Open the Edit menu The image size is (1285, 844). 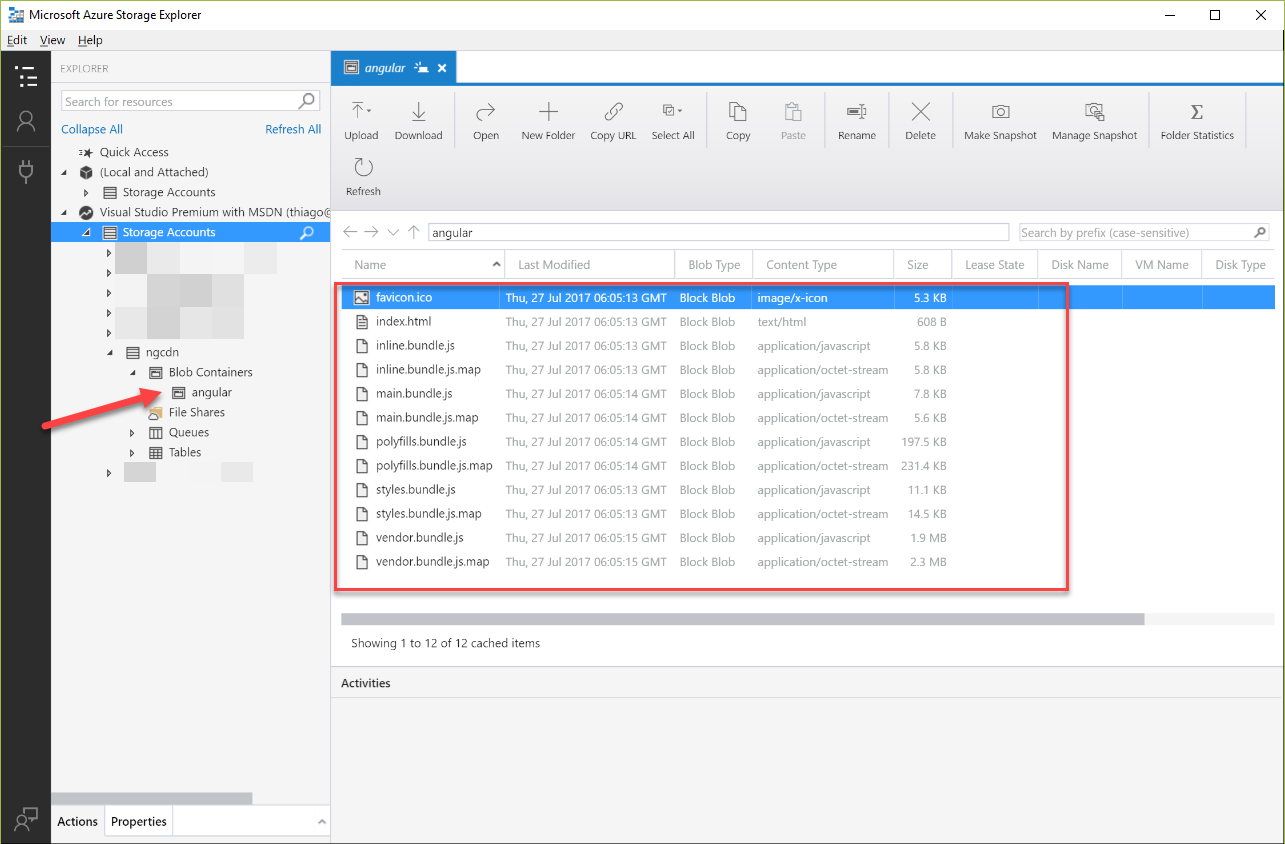[x=17, y=40]
